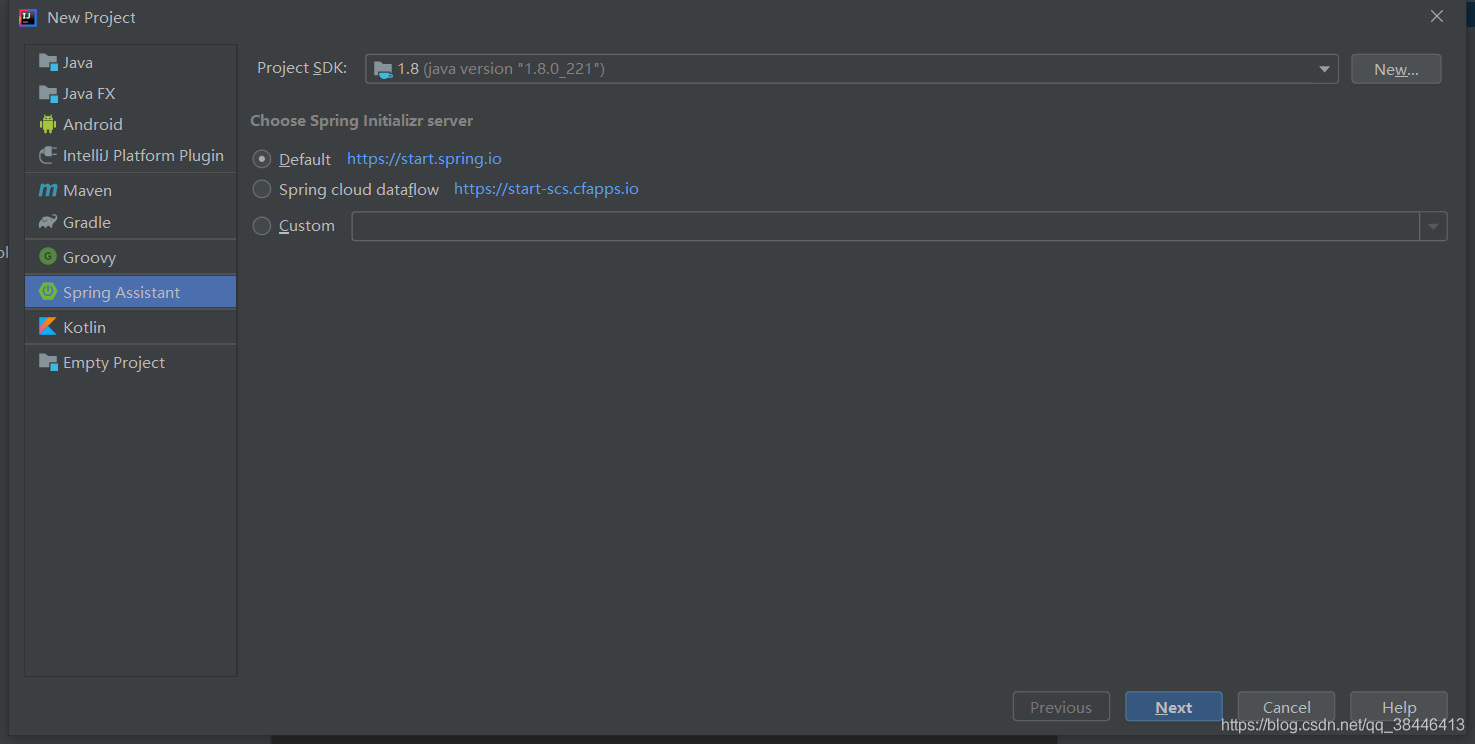Choose the Java project type label
The width and height of the screenshot is (1475, 744).
pos(78,62)
